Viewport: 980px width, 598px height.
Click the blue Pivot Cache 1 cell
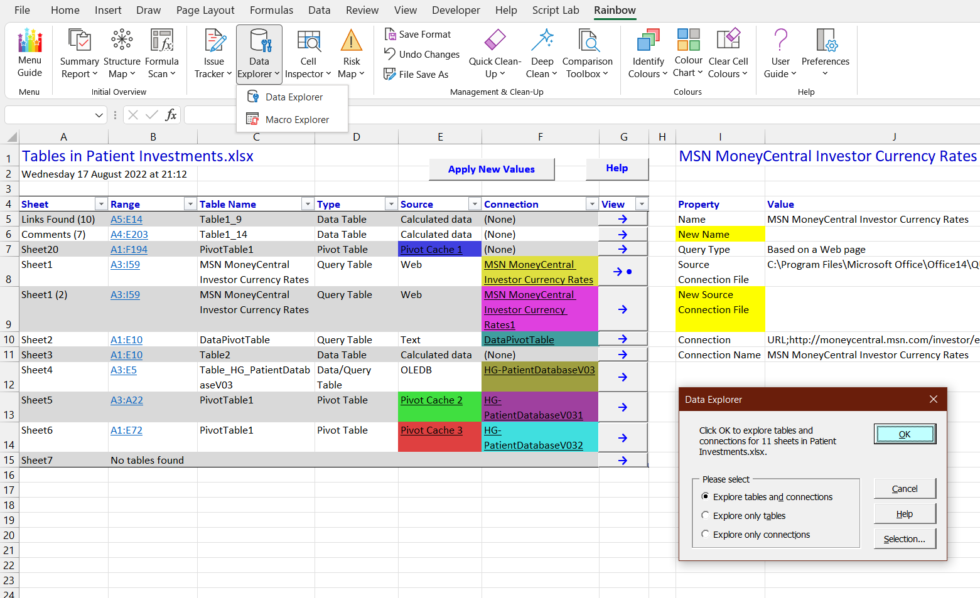pyautogui.click(x=438, y=249)
